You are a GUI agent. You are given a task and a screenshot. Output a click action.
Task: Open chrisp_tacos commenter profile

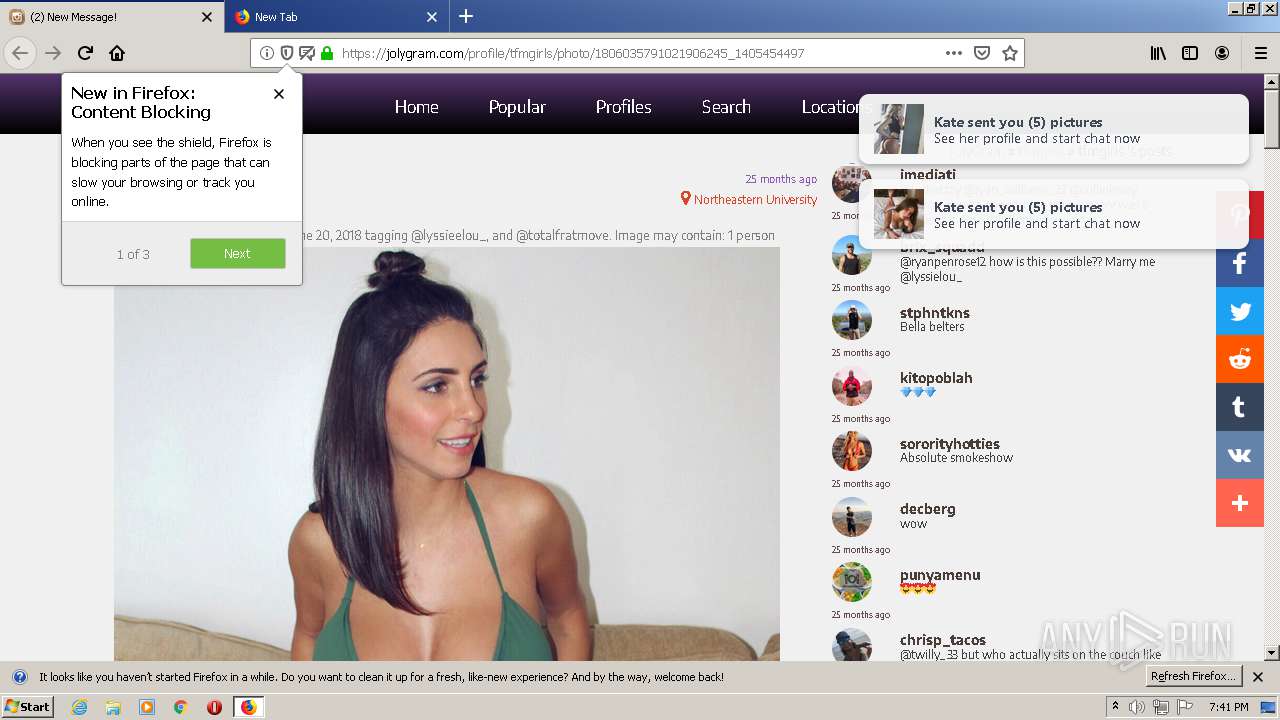[943, 640]
